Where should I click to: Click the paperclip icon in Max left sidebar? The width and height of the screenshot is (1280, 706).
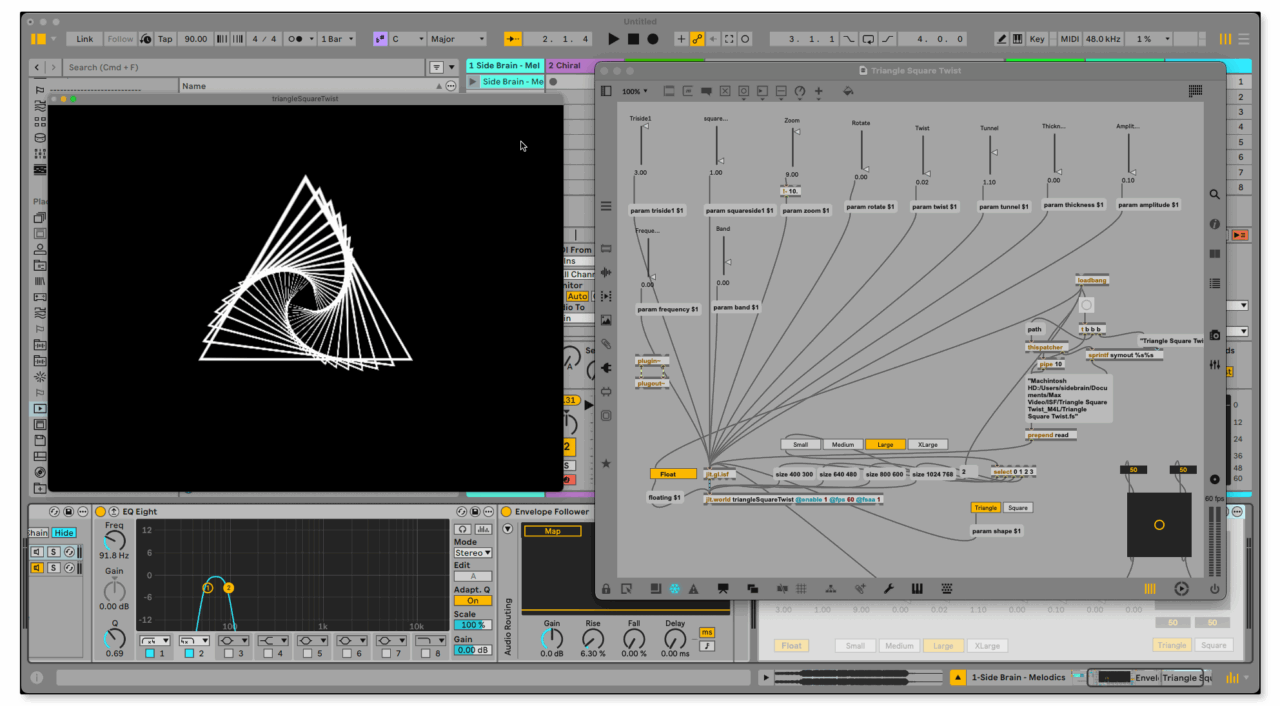[x=606, y=344]
